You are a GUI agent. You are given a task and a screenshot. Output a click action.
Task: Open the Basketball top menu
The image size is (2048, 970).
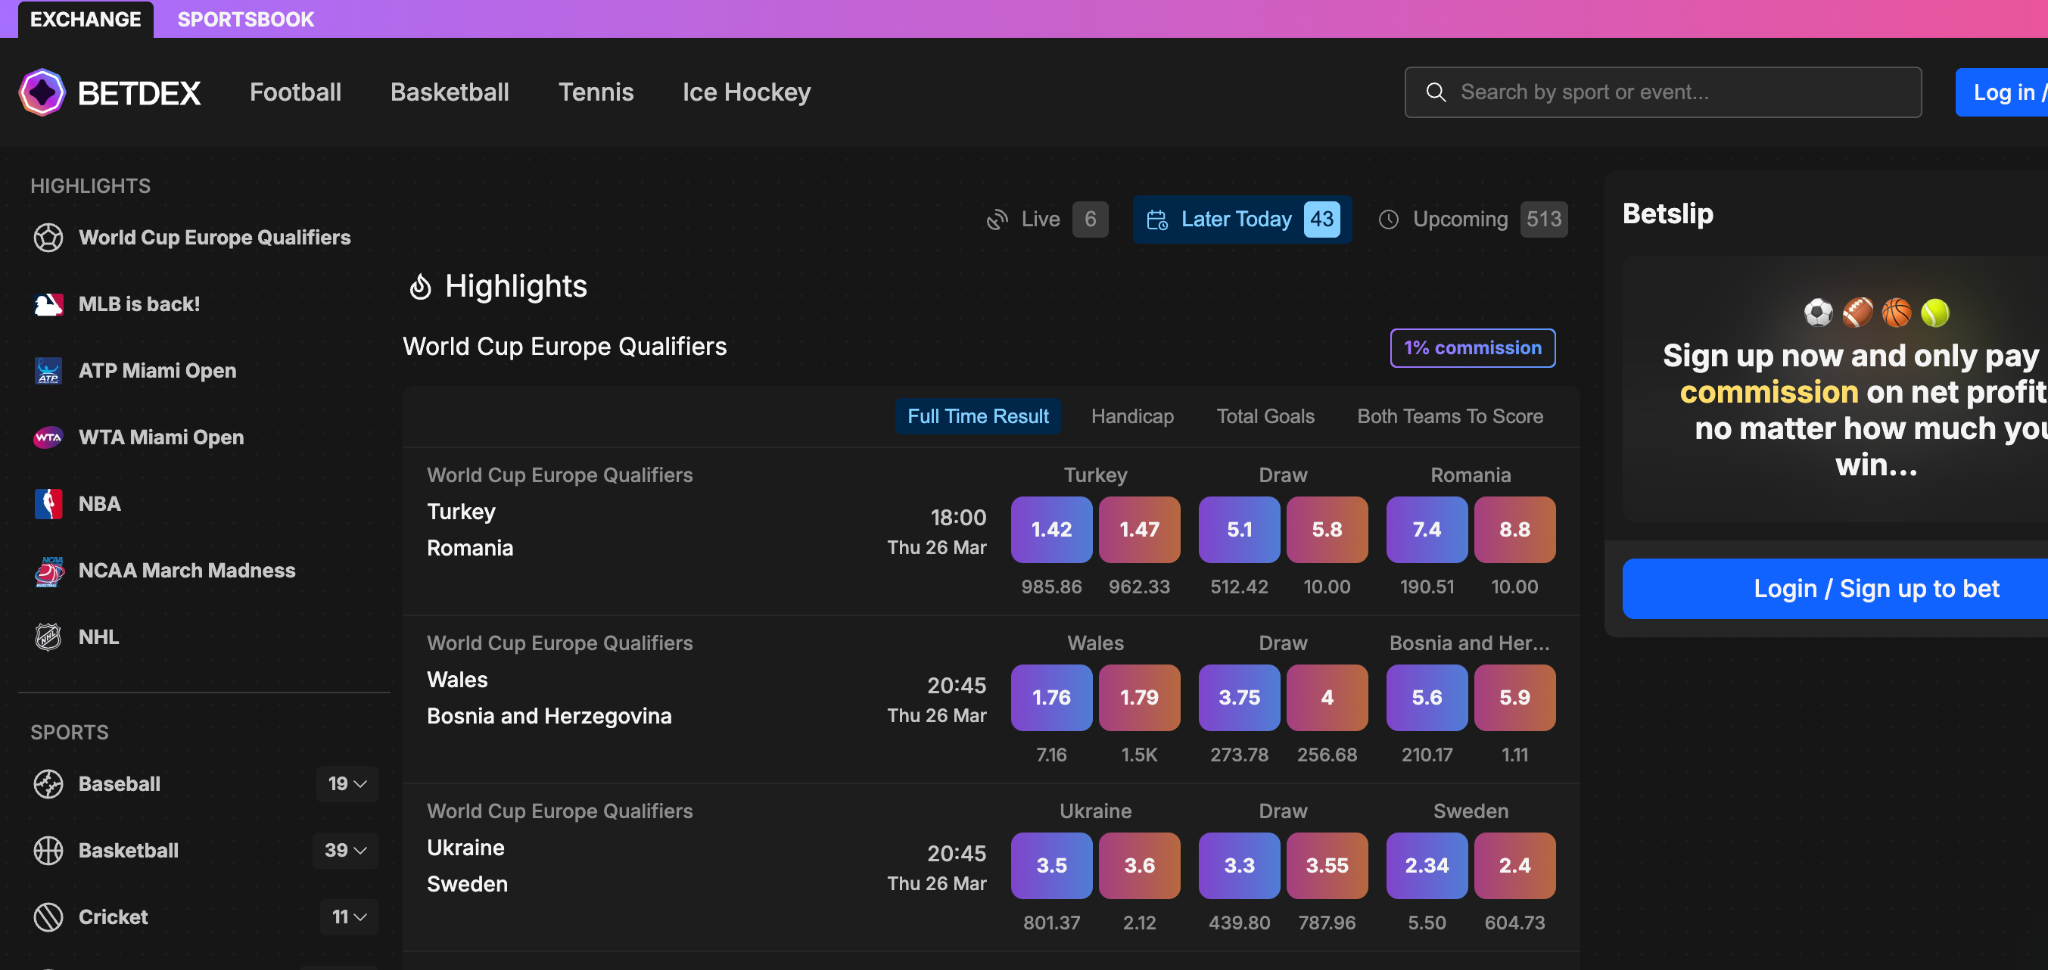450,92
